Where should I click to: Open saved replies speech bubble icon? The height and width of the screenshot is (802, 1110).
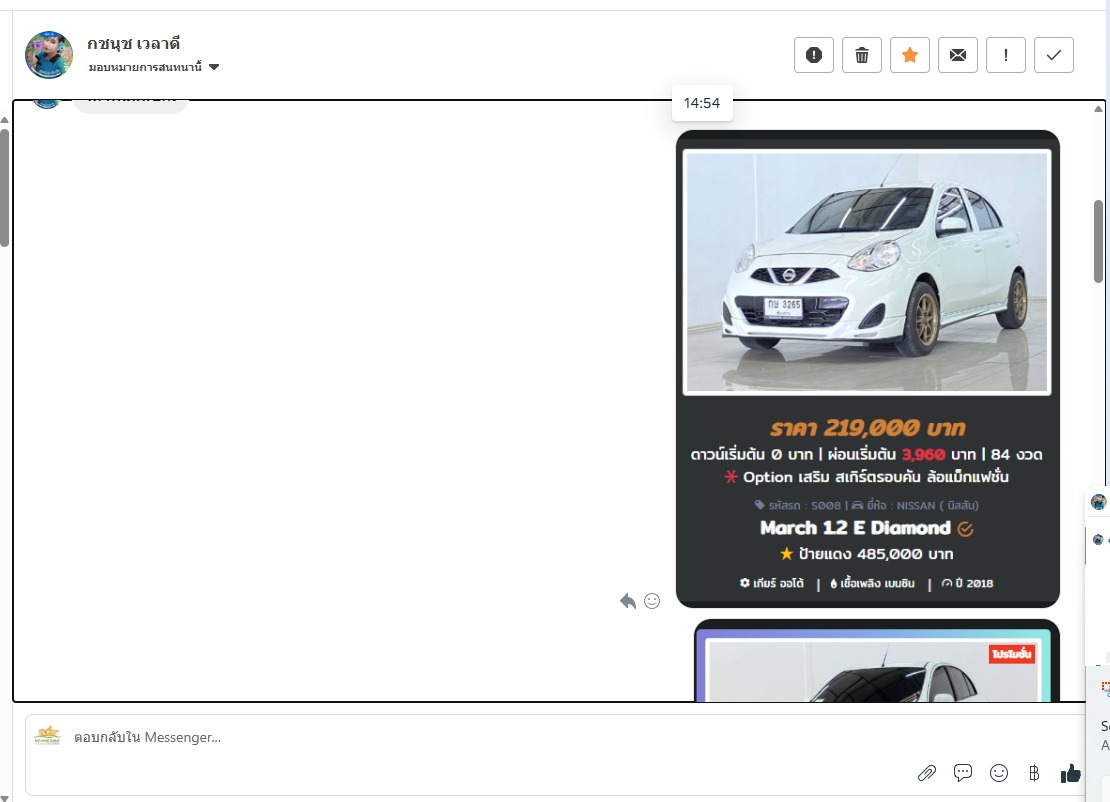coord(963,772)
